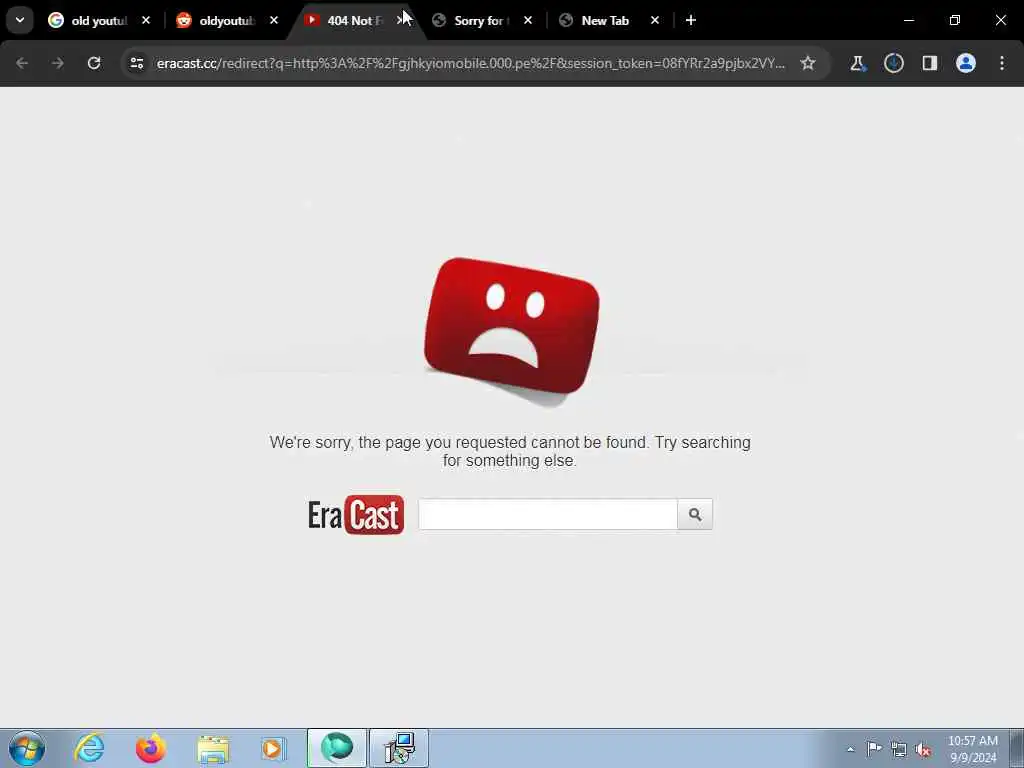This screenshot has height=768, width=1024.
Task: Close the 'old youtu' Google tab
Action: (x=146, y=20)
